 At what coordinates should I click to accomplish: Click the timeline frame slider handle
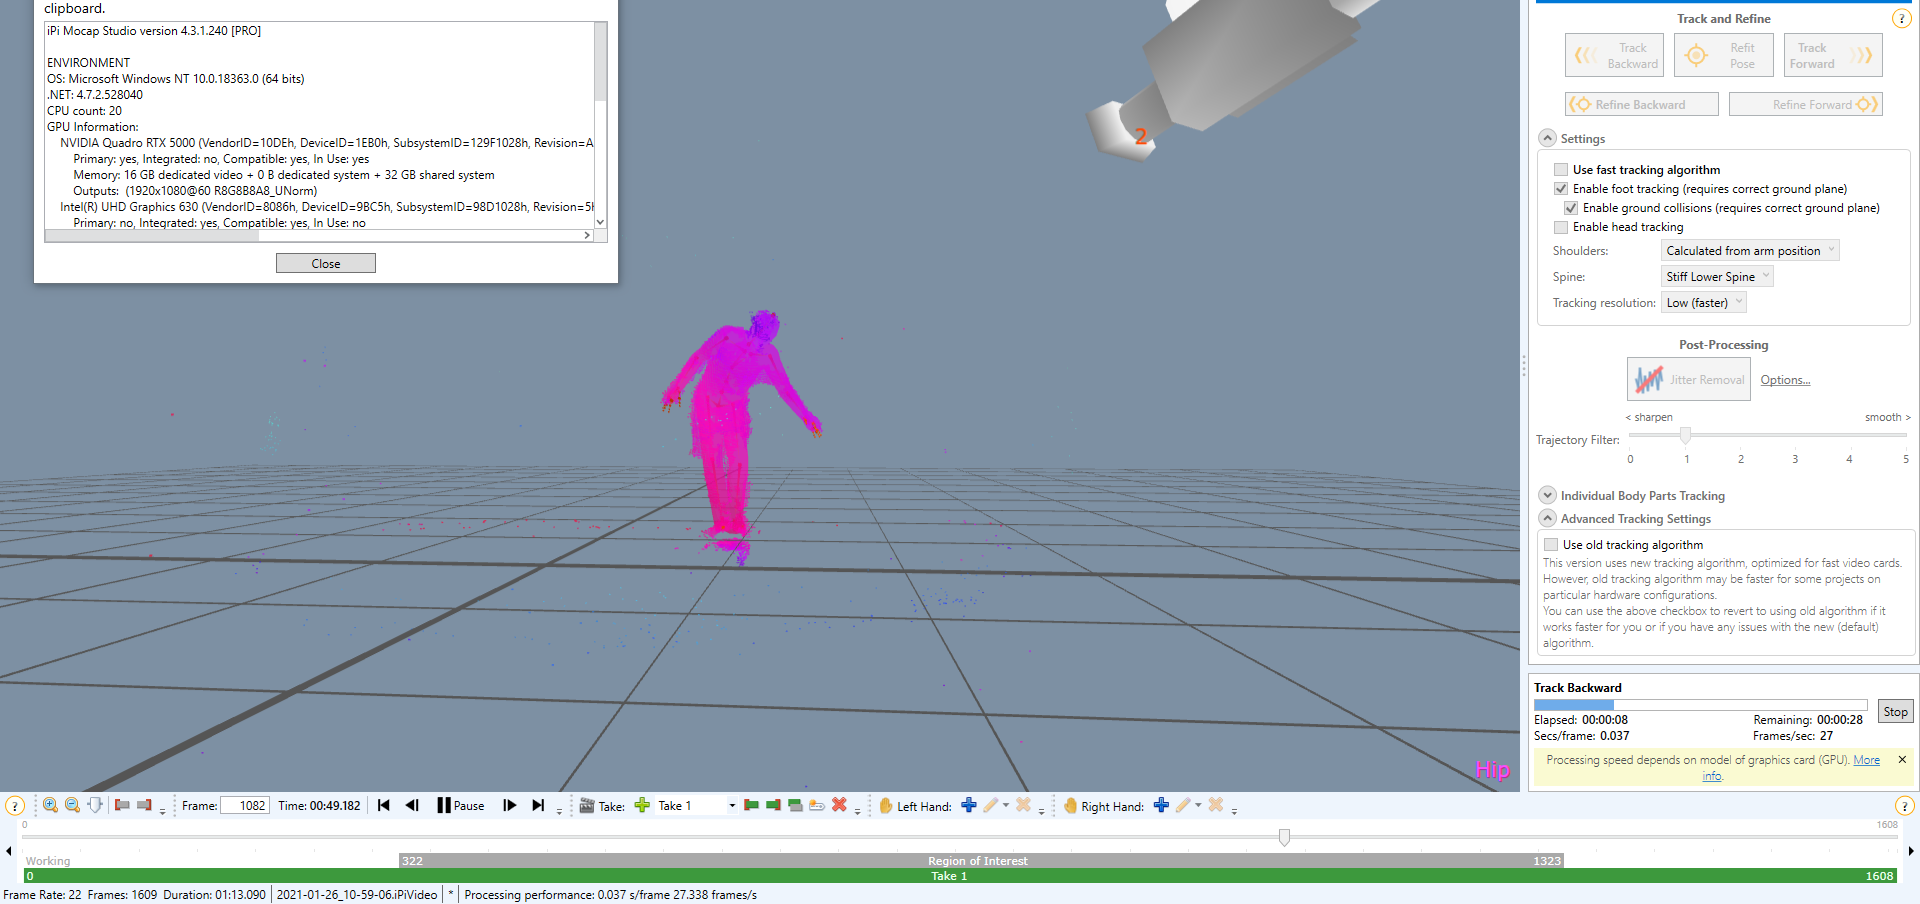[1284, 836]
